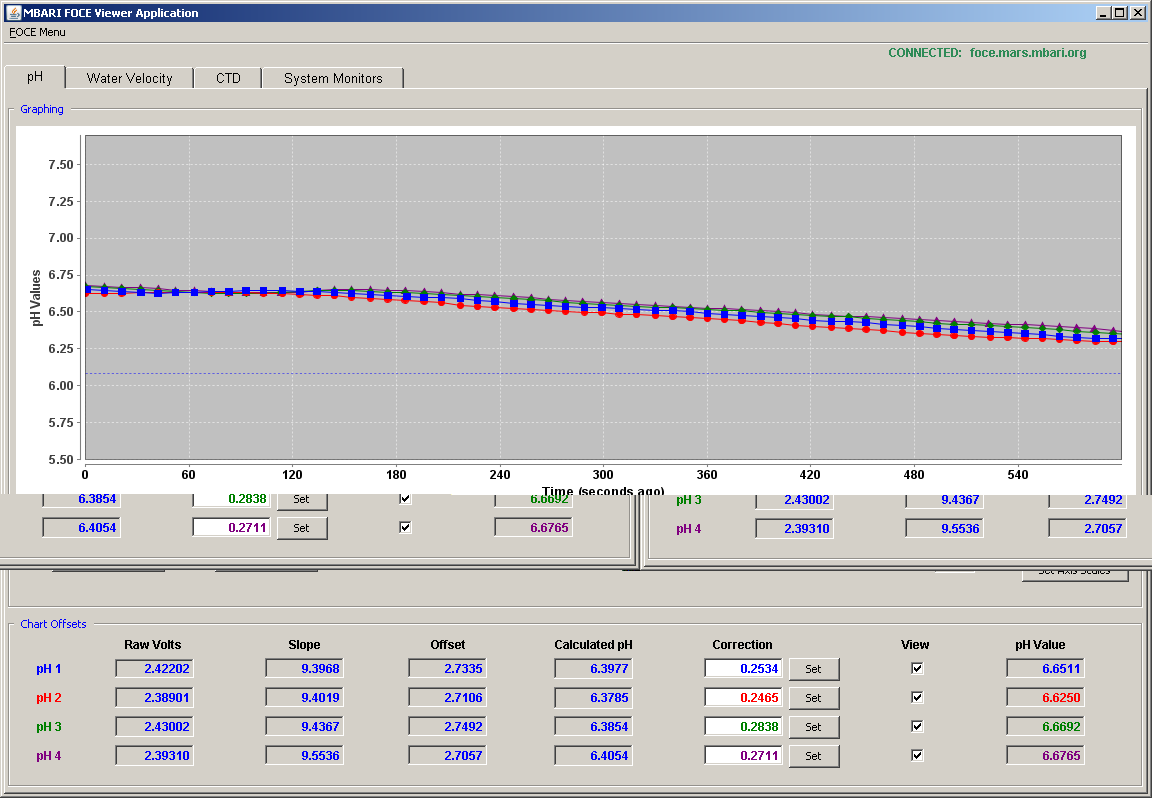The image size is (1152, 798).
Task: Open the CTD tab
Action: 228,78
